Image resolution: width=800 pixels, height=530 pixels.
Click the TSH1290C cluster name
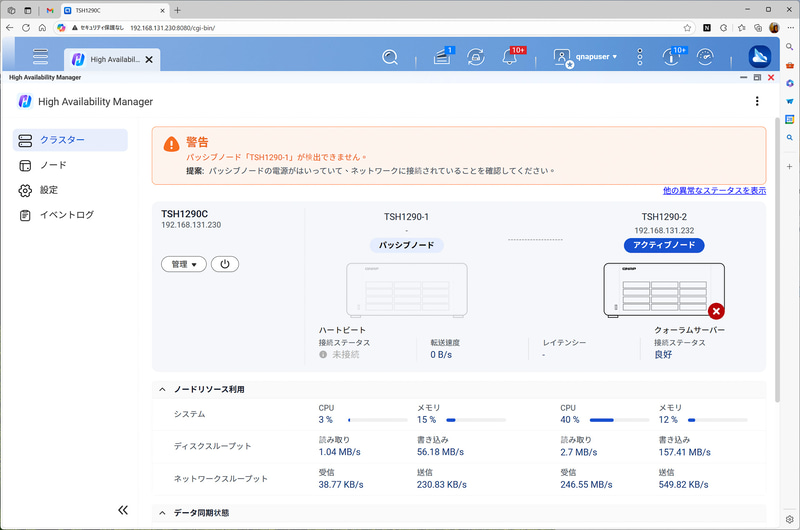(x=184, y=214)
